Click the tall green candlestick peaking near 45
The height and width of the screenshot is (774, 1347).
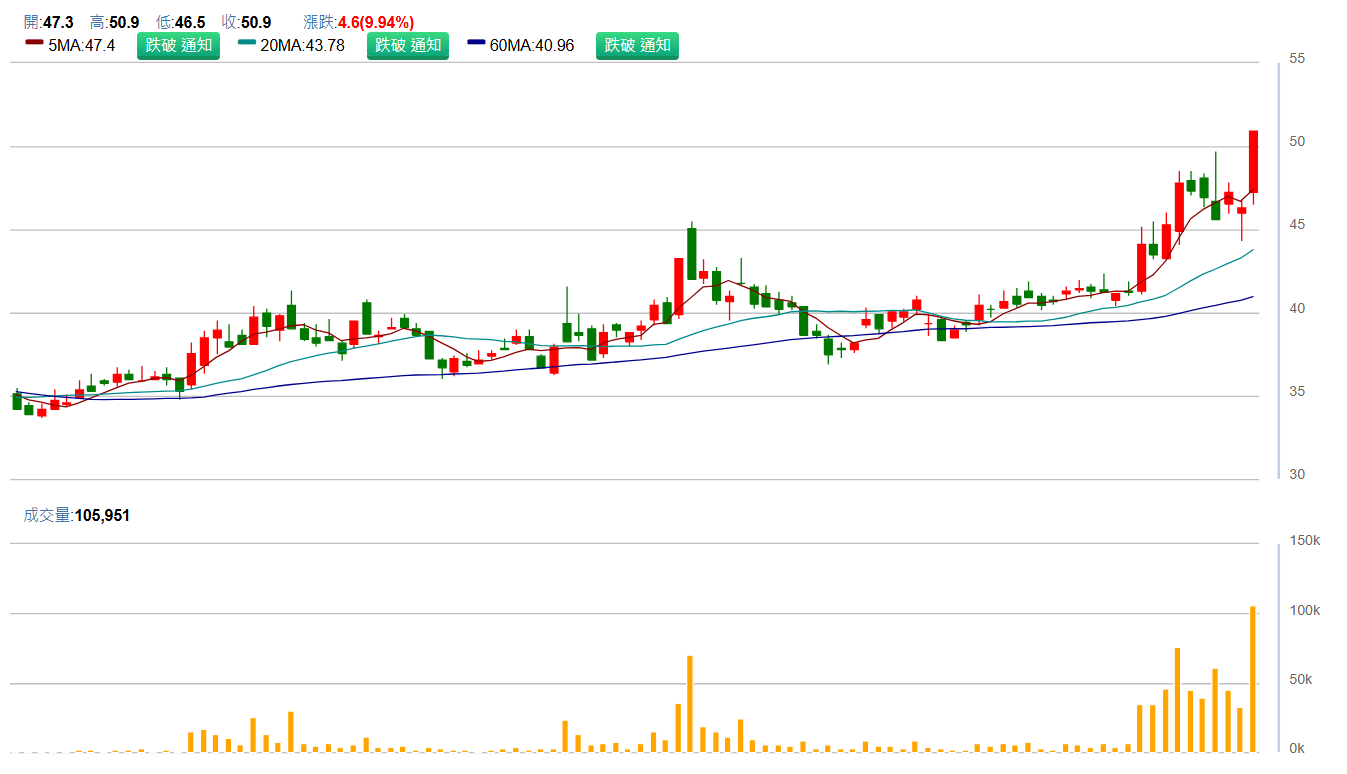[691, 253]
